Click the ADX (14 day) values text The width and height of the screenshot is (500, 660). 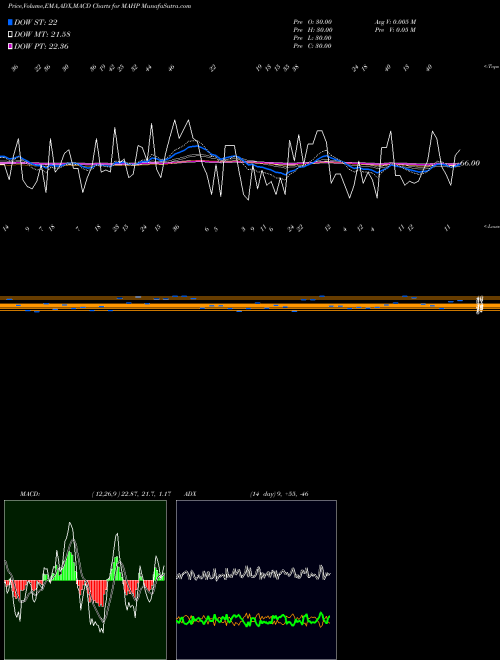pyautogui.click(x=279, y=494)
